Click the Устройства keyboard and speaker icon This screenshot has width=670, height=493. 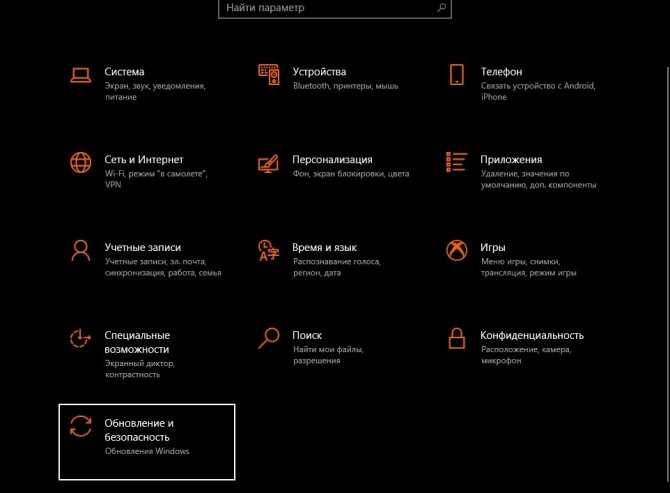tap(269, 75)
